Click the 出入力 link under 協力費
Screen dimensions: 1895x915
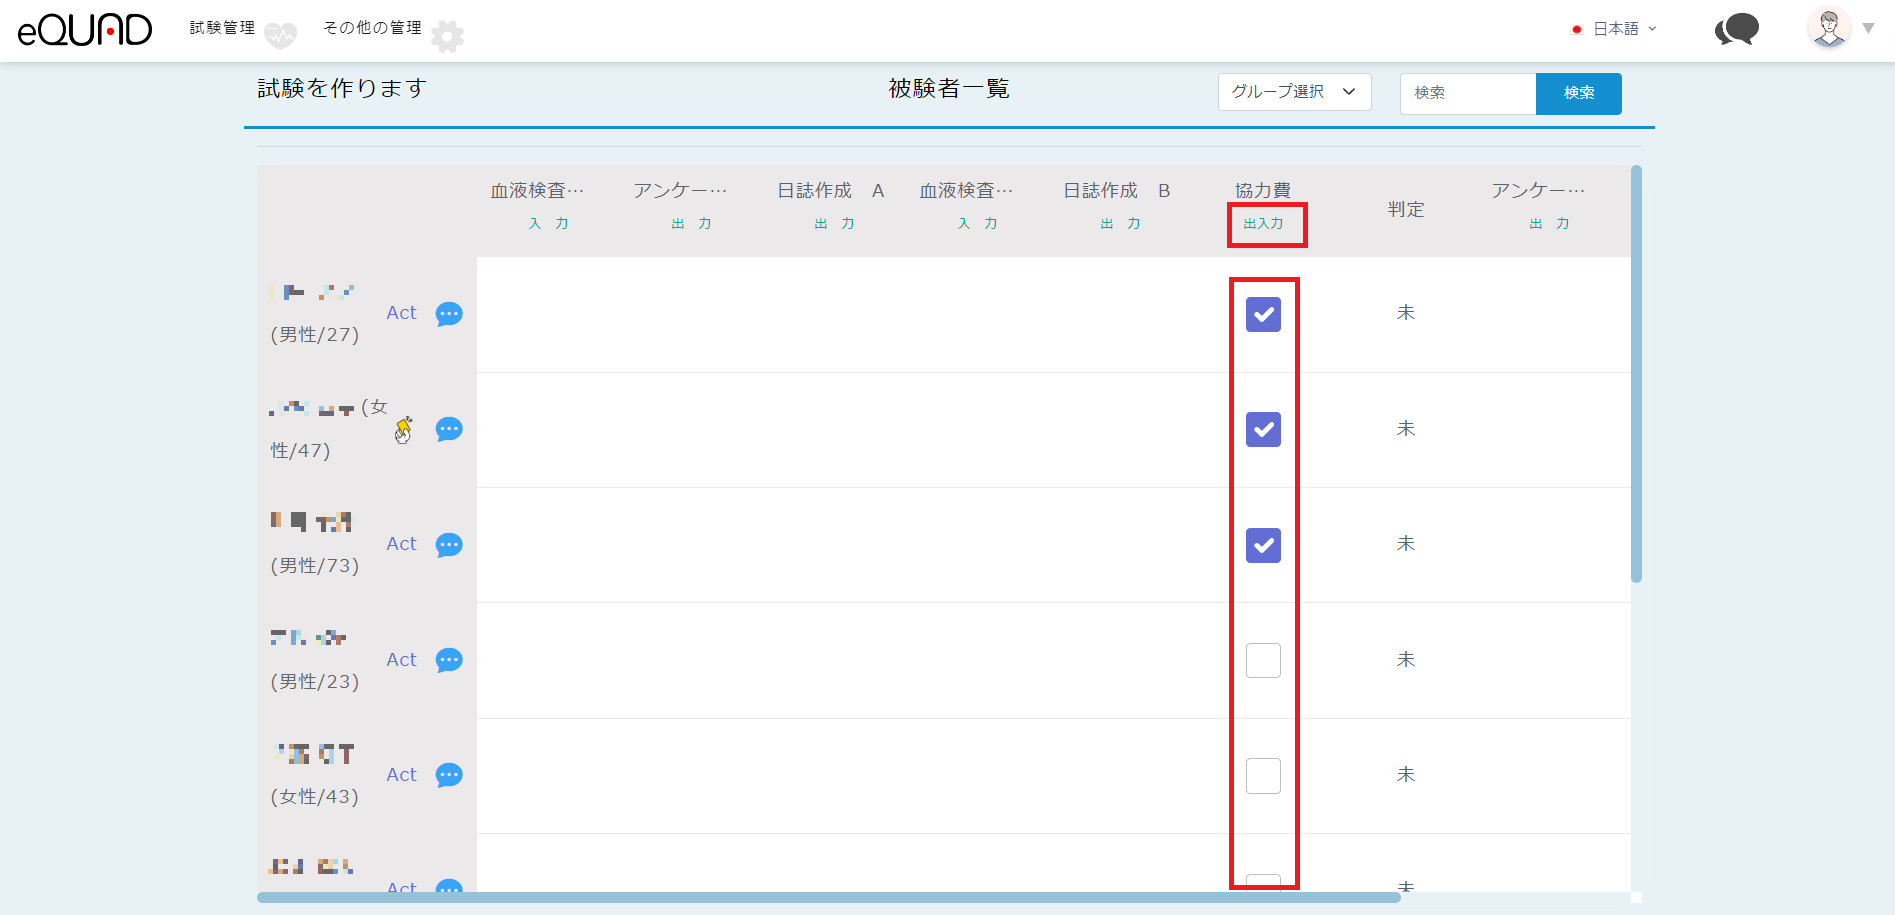[x=1263, y=224]
